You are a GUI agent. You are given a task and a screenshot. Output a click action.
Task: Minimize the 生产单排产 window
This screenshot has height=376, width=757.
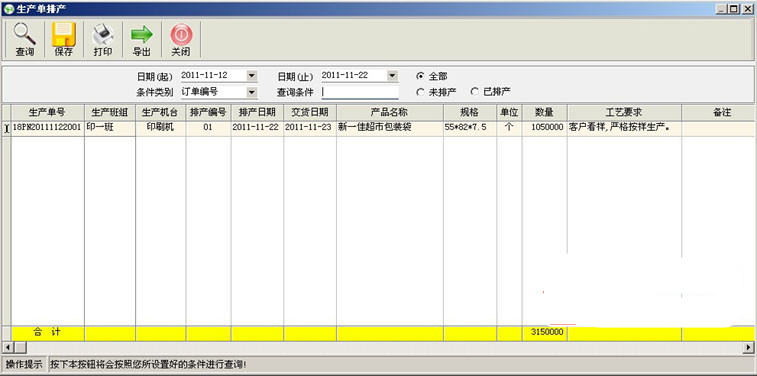click(722, 8)
